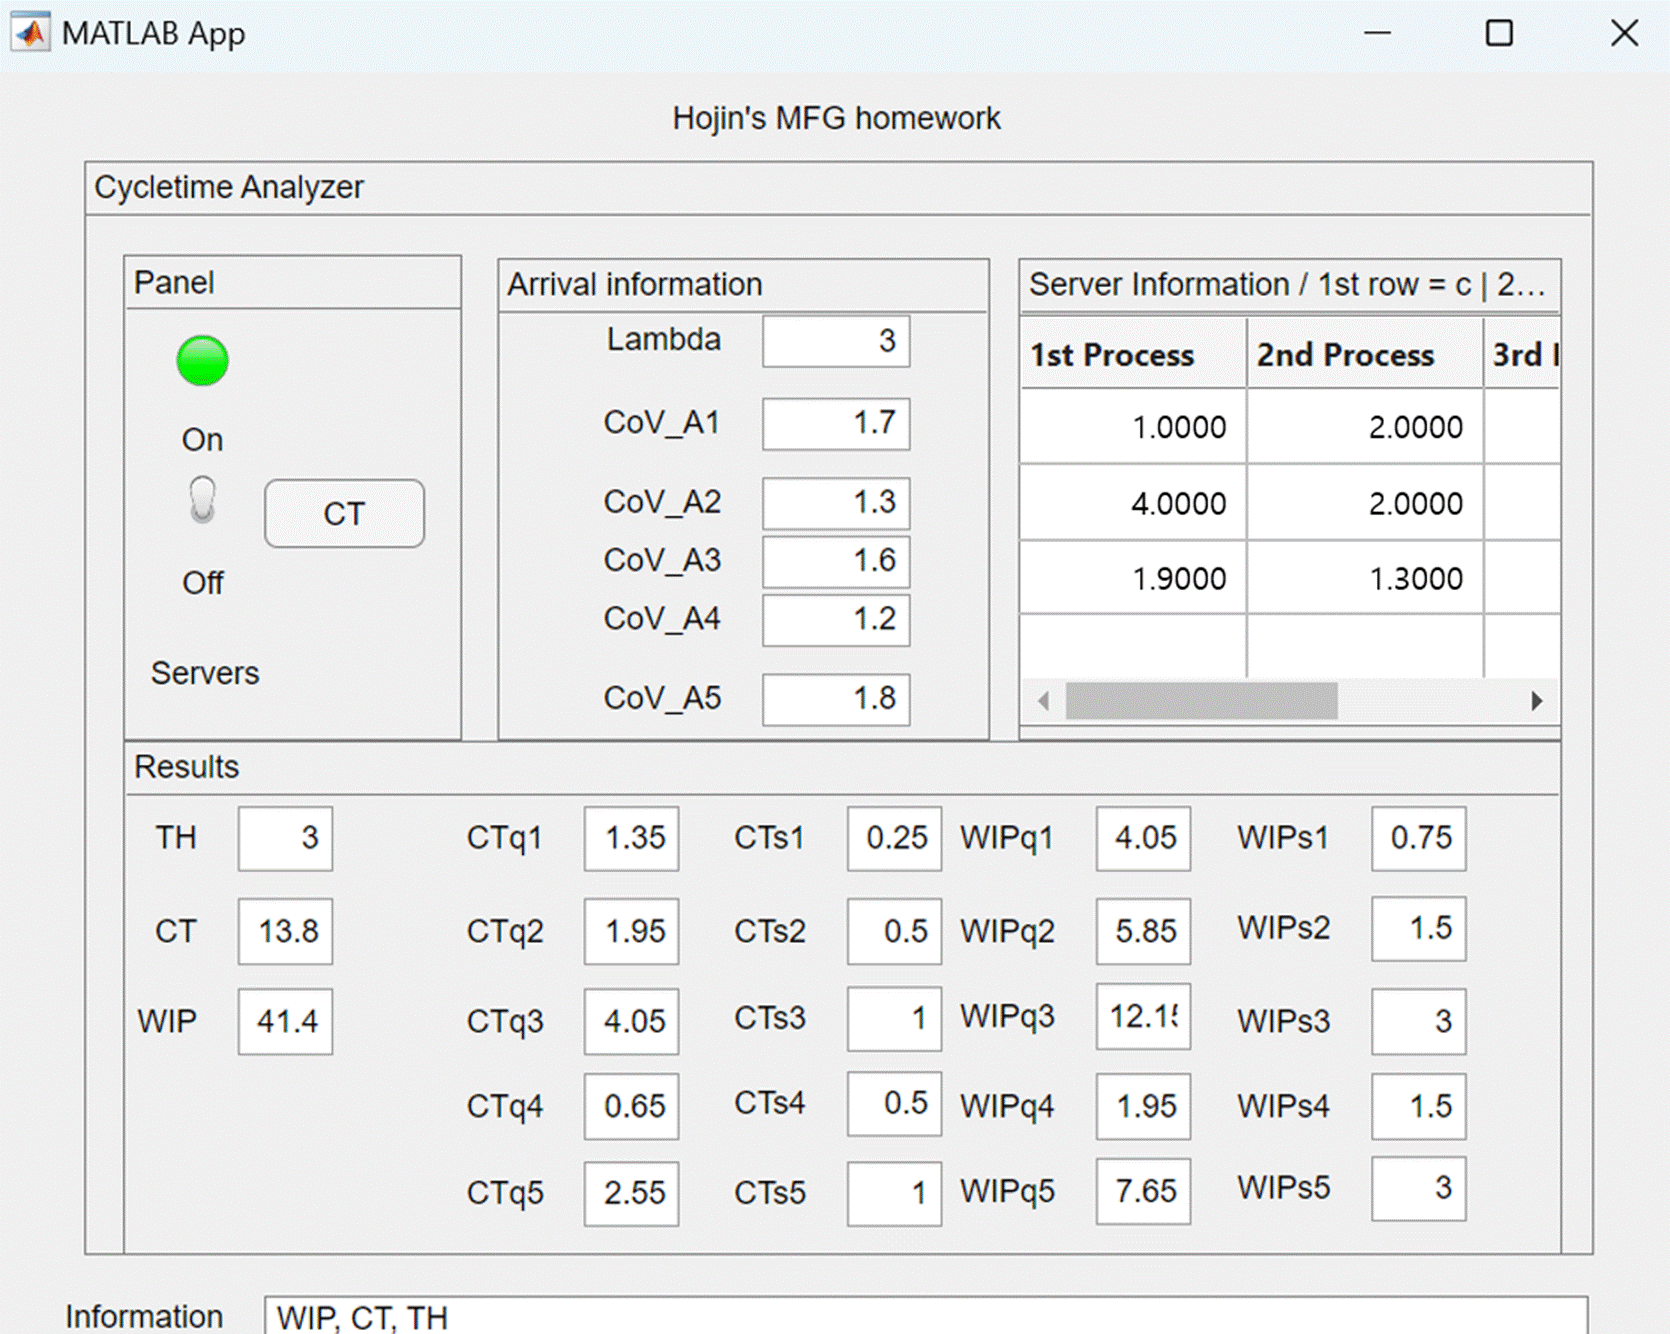This screenshot has width=1670, height=1334.
Task: Click the CTs1 result field
Action: [894, 838]
